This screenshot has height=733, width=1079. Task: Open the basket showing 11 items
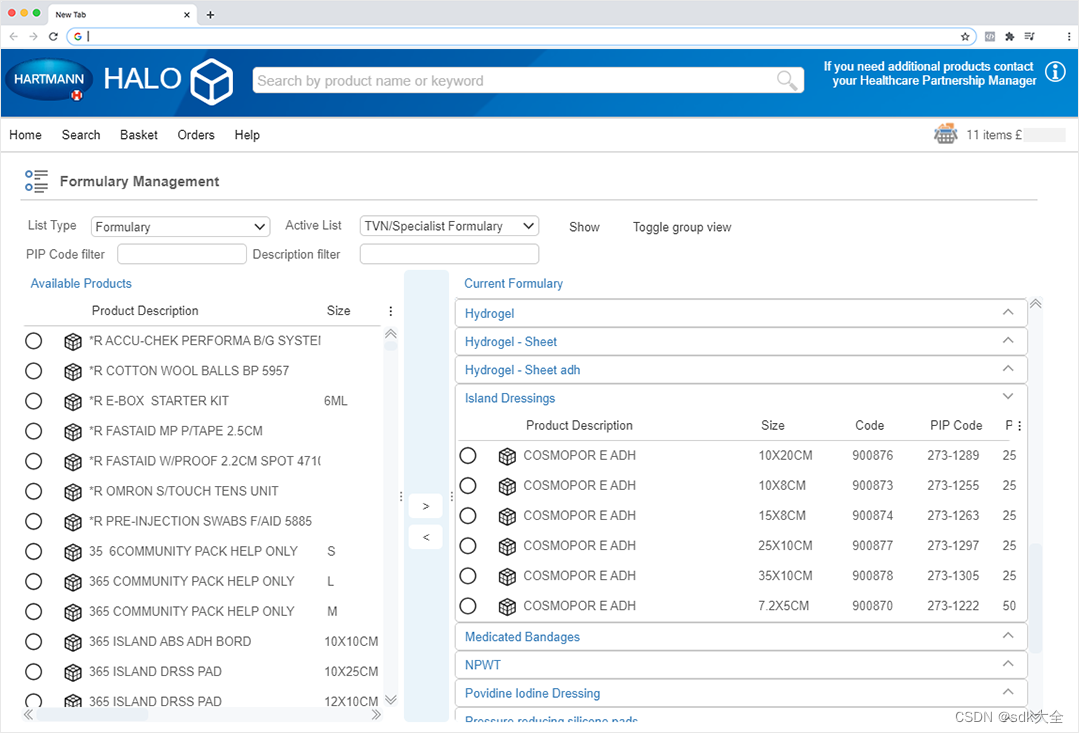944,133
